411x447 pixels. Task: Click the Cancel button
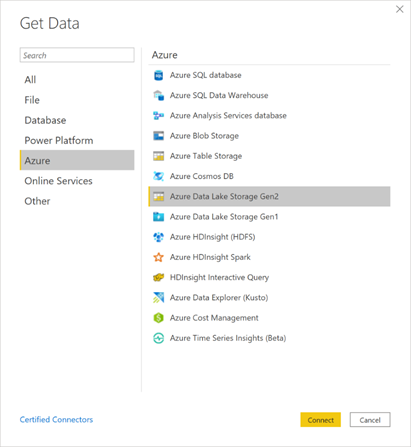(x=370, y=420)
